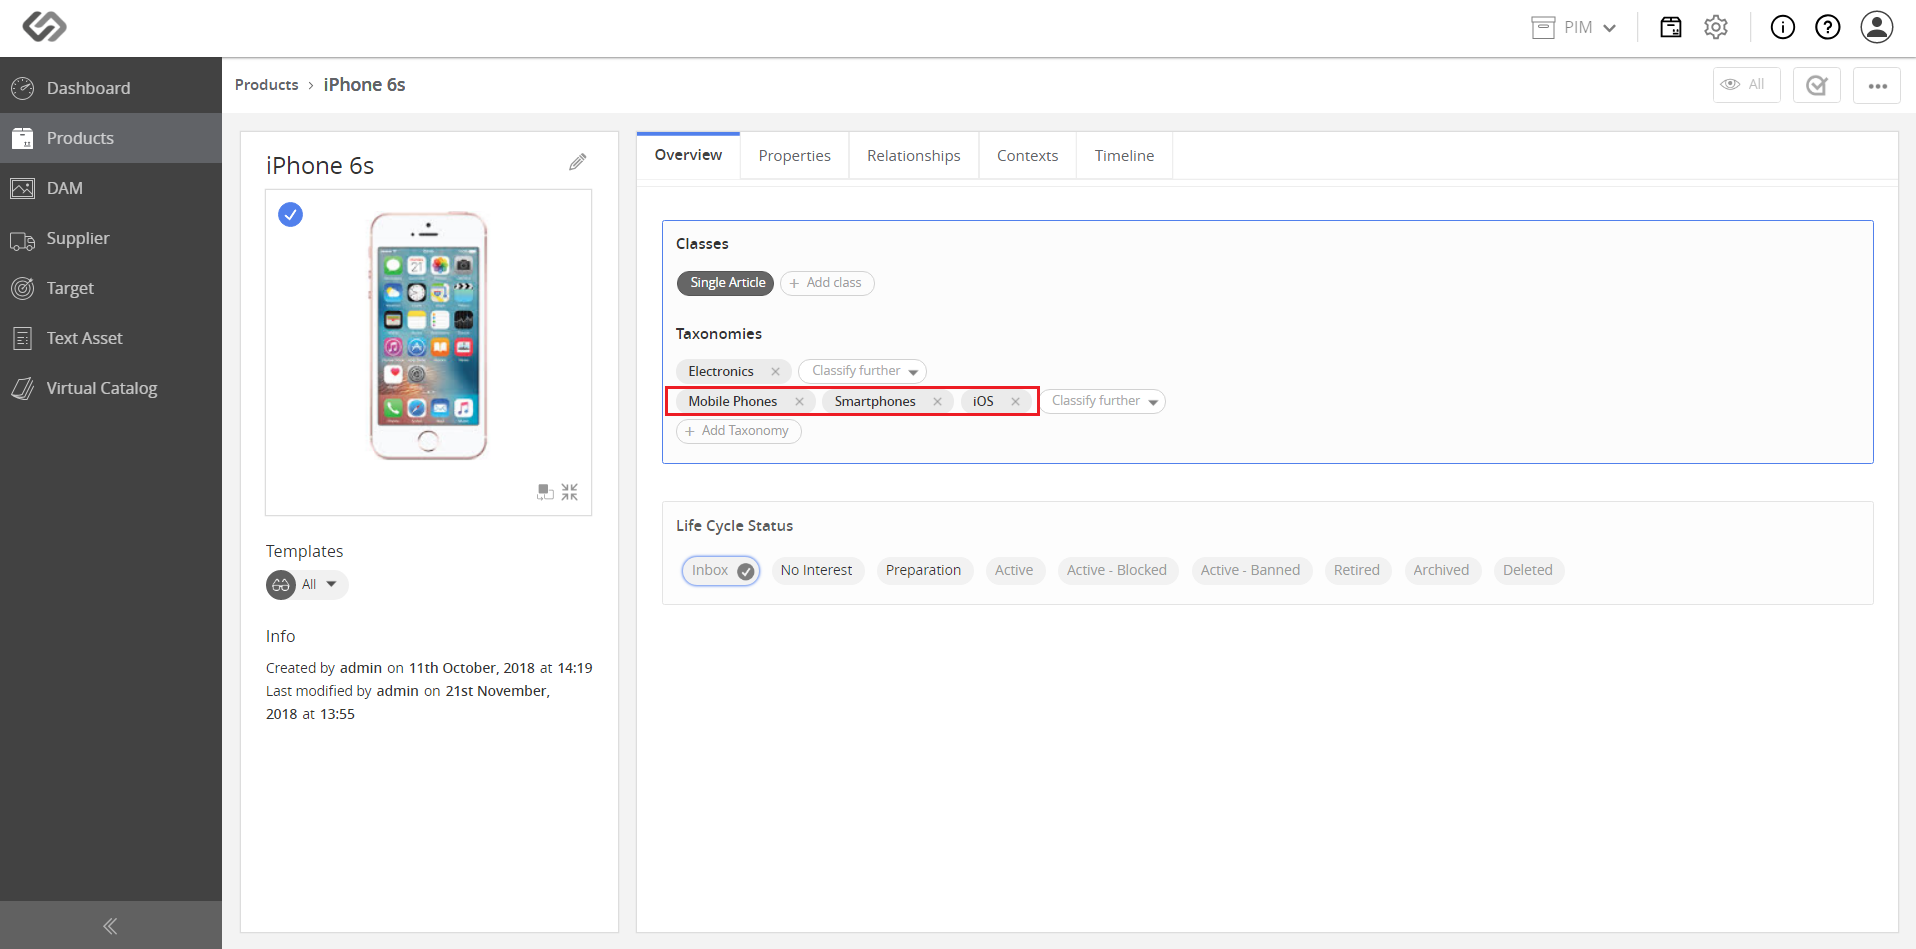Remove the Mobile Phones taxonomy
Screen dimensions: 1916x949
799,402
